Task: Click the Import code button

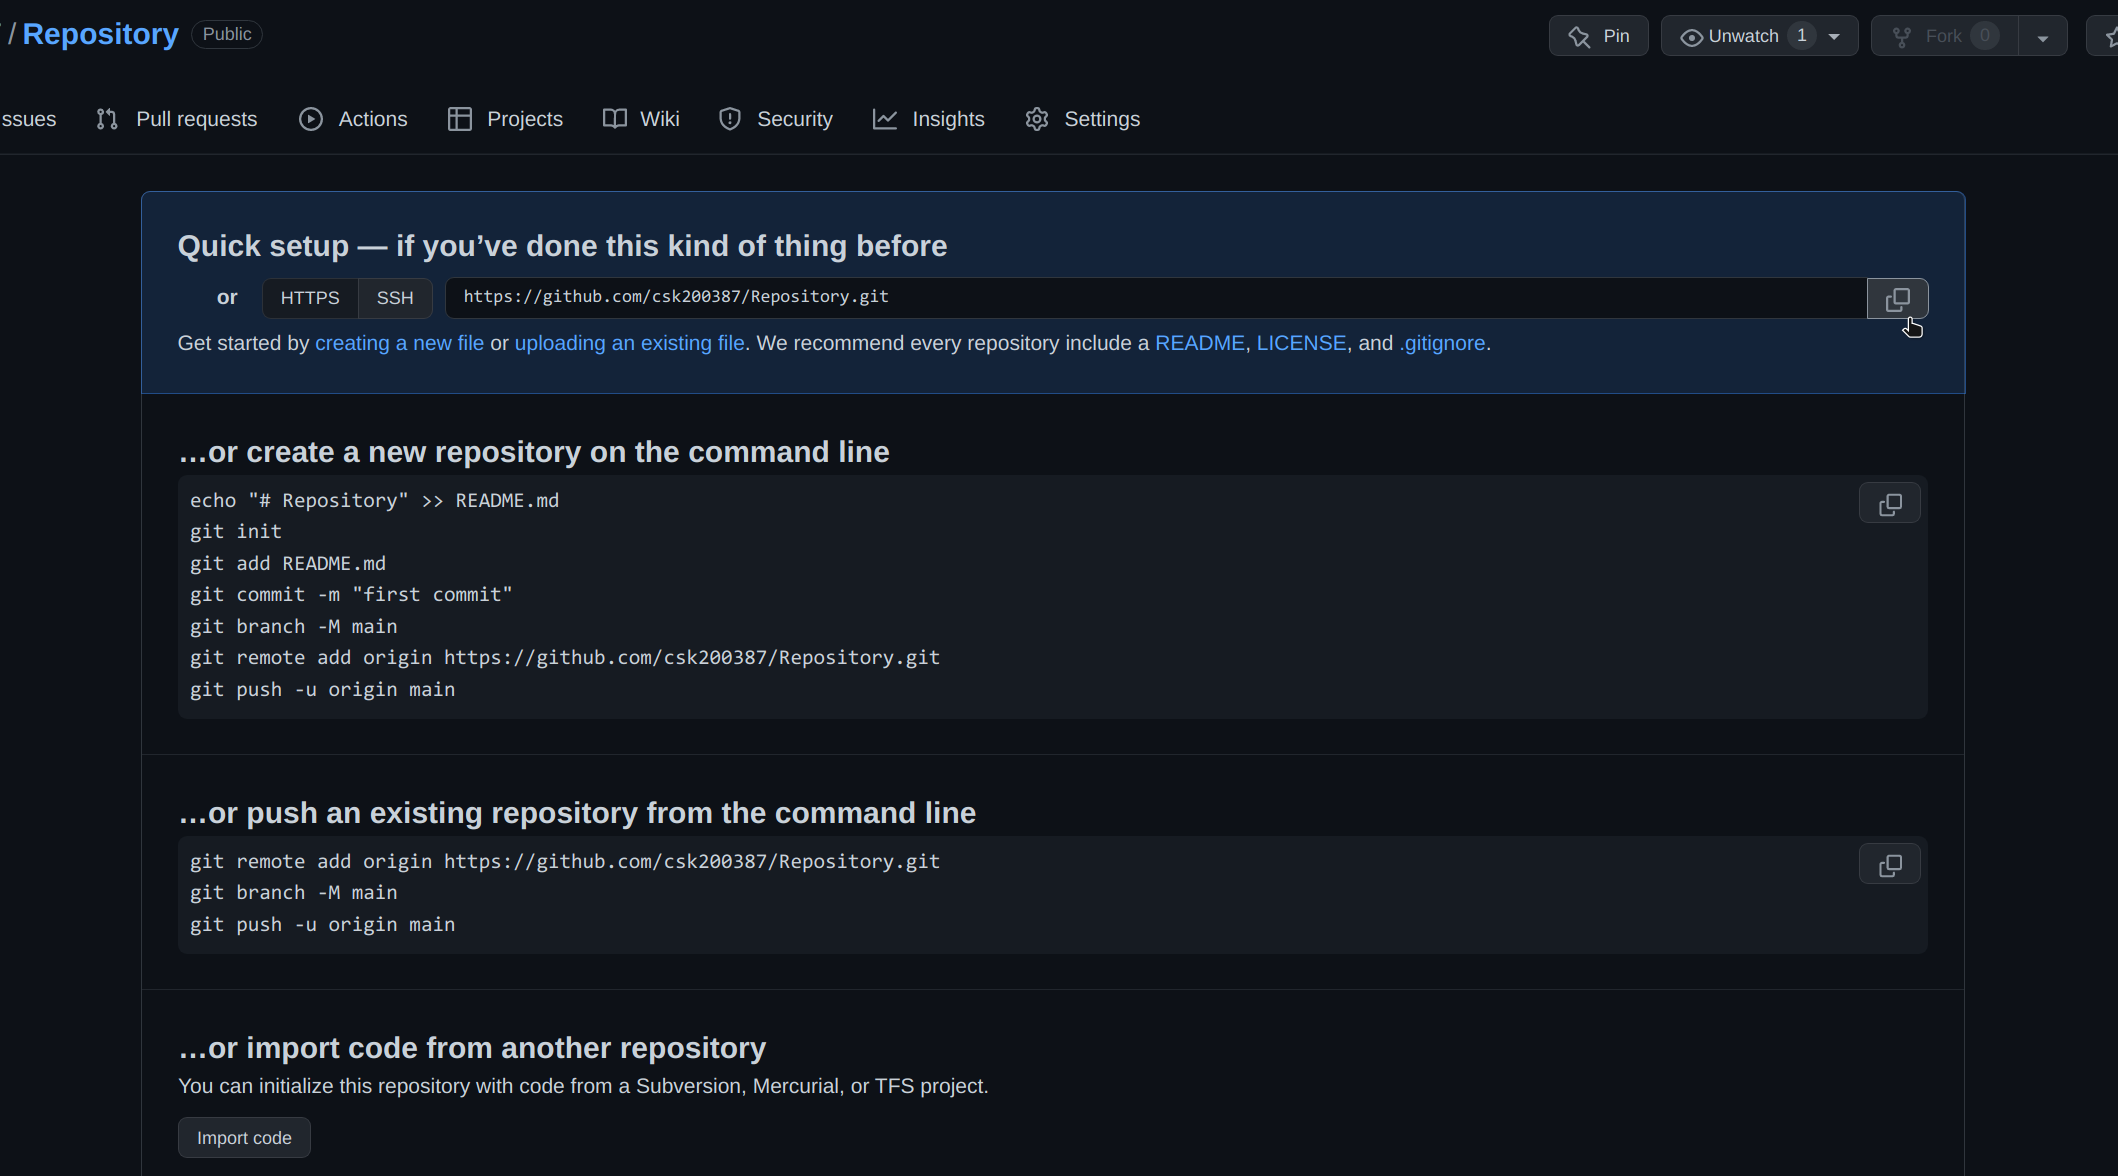Action: coord(244,1138)
